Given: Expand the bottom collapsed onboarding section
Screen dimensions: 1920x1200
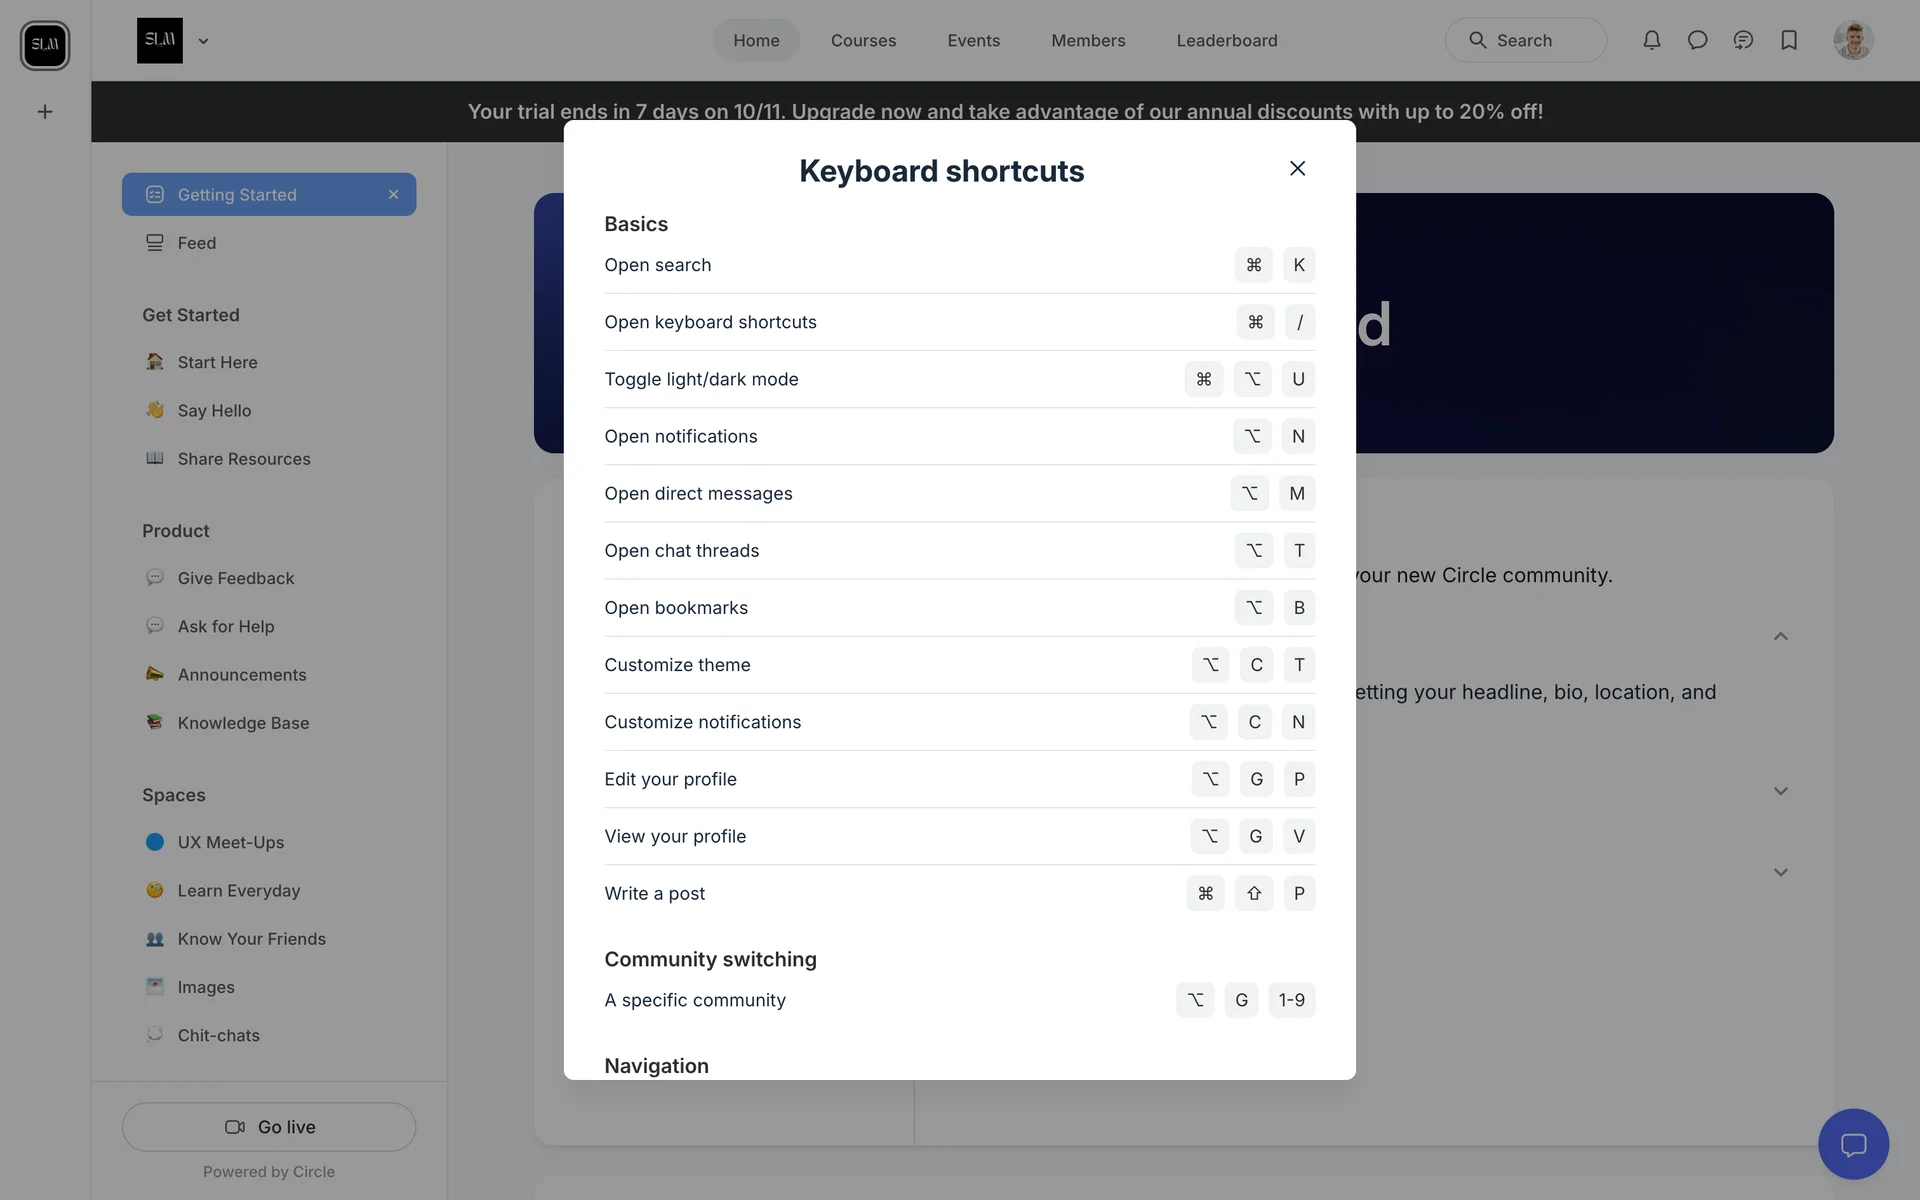Looking at the screenshot, I should click(1780, 872).
